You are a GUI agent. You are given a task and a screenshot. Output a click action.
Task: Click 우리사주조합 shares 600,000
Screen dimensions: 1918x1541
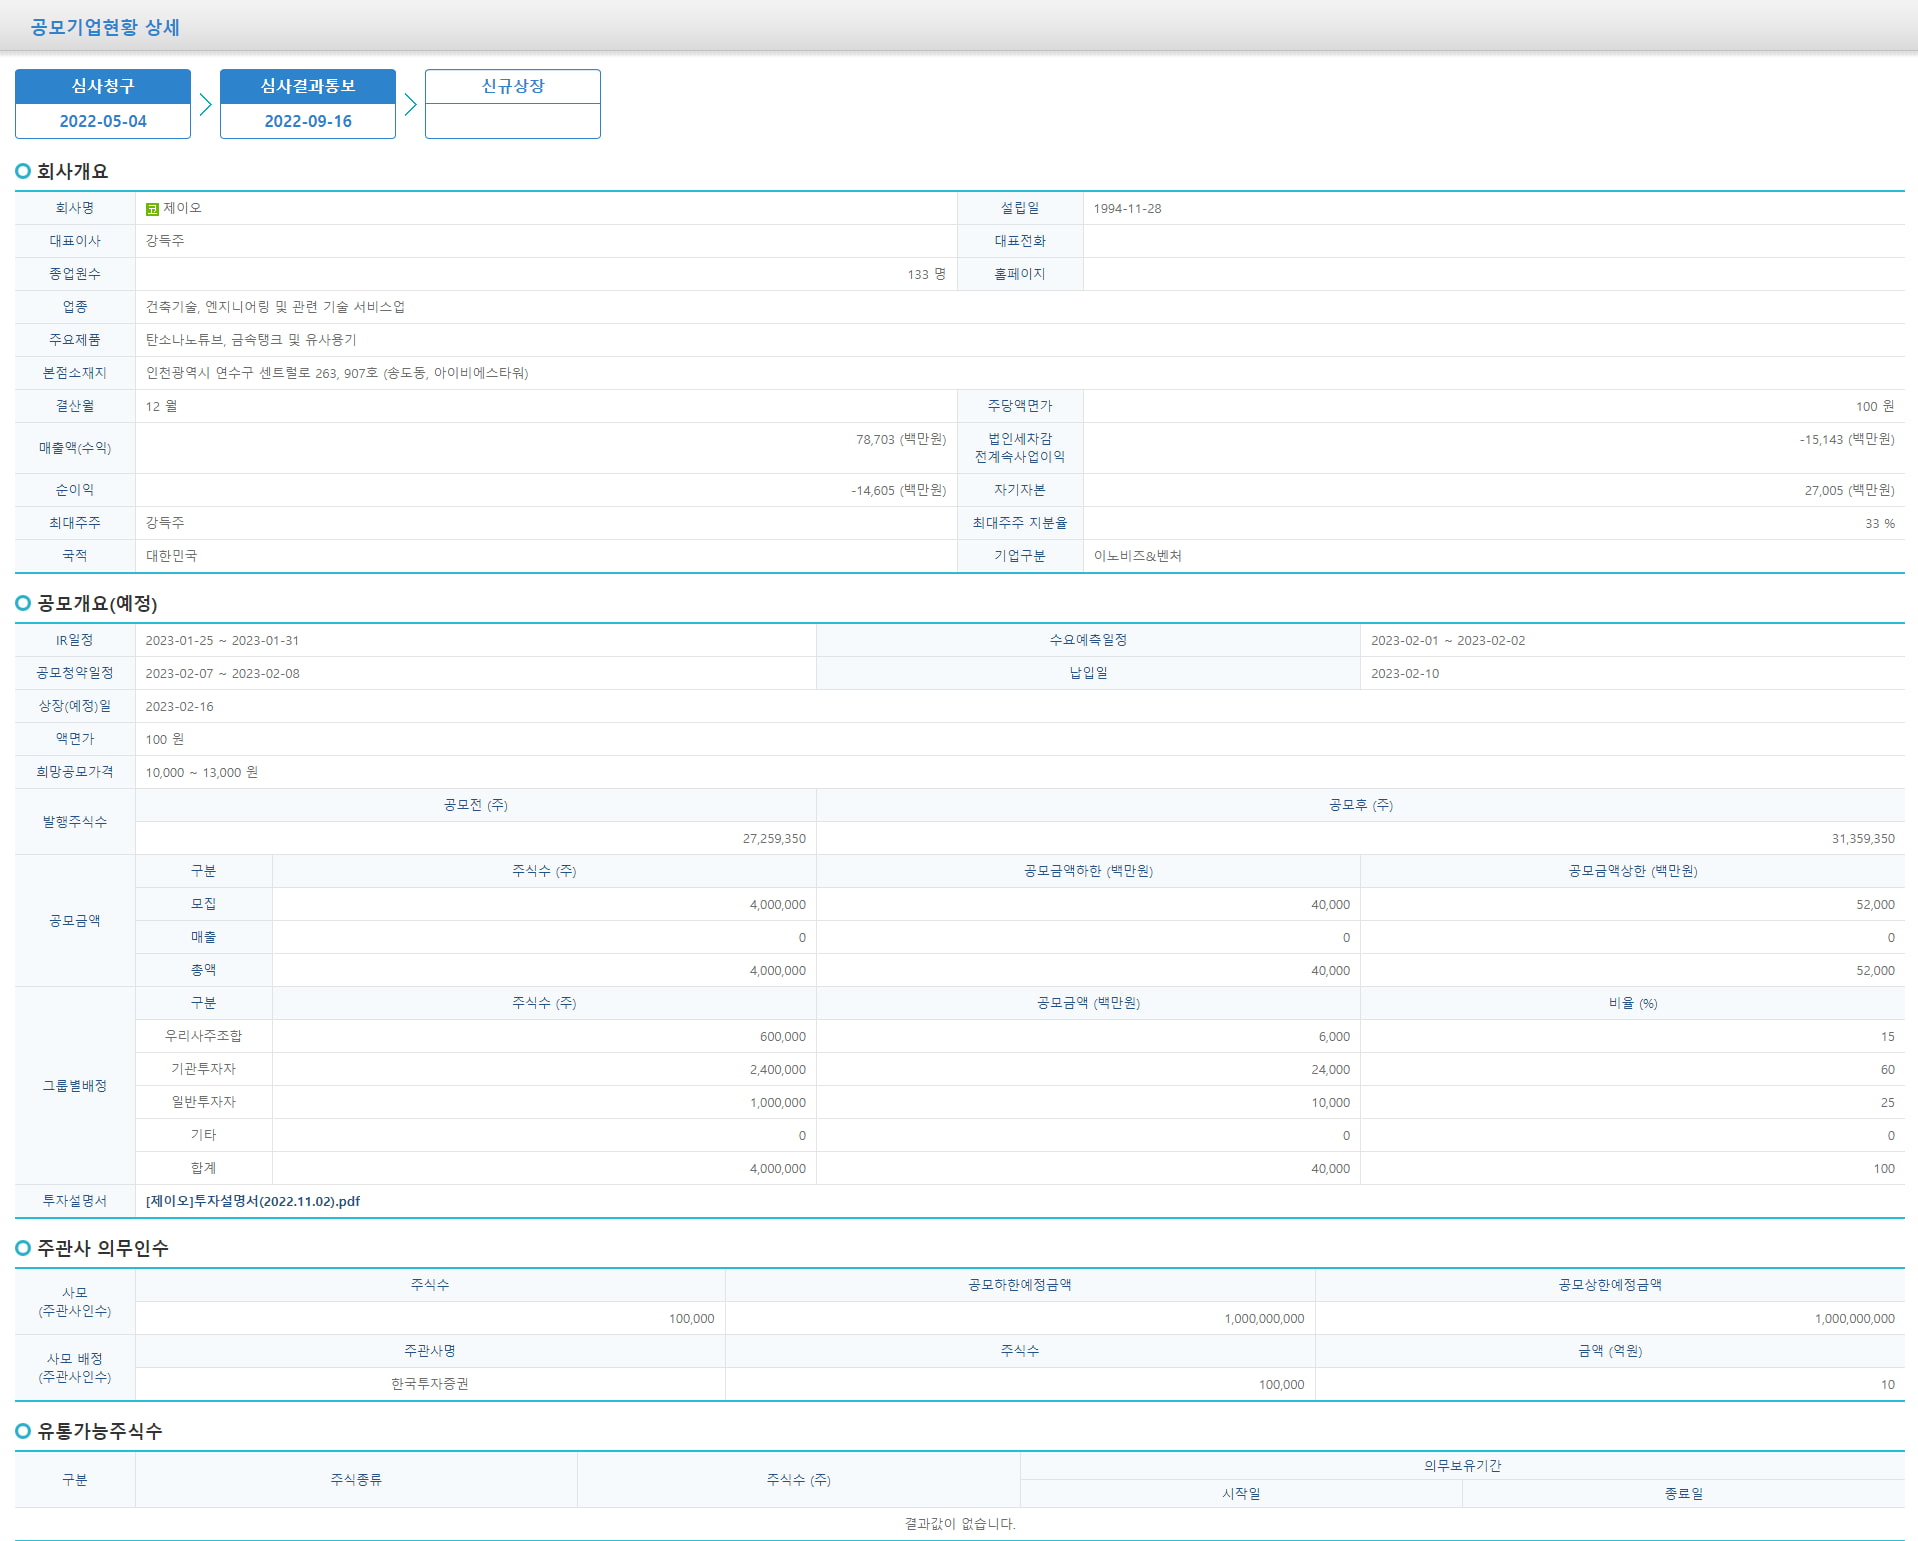point(783,1037)
